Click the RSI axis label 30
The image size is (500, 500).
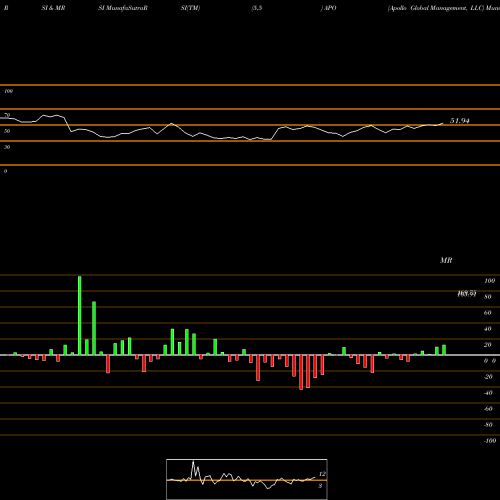pos(7,147)
